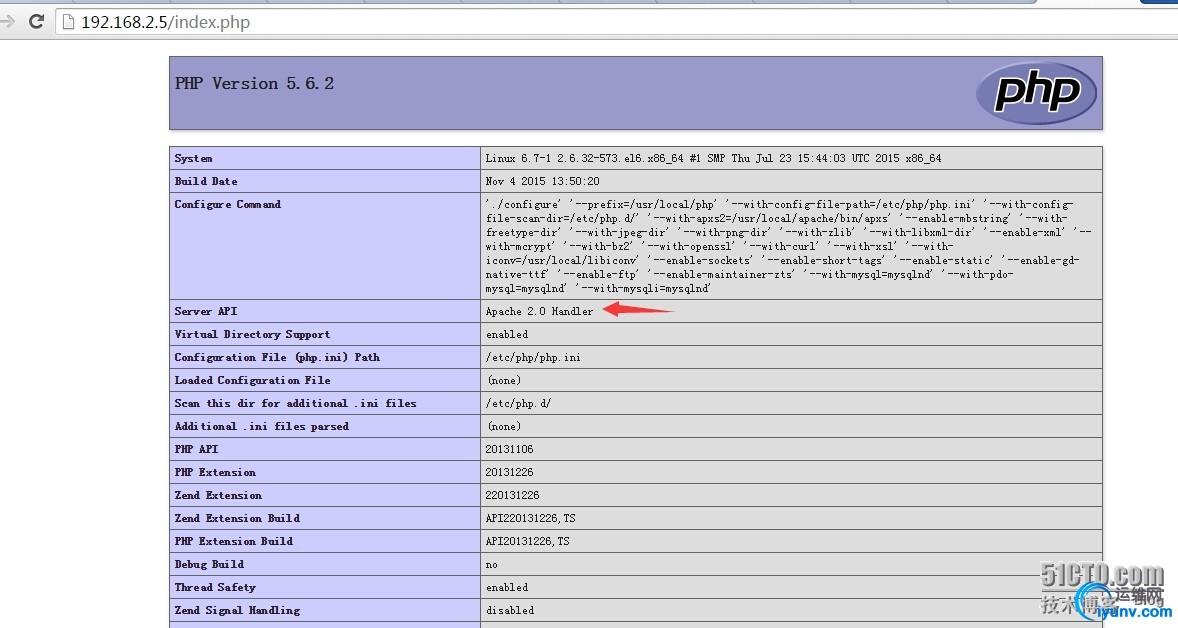Click the '220131226' value
Viewport: 1178px width, 628px height.
coord(512,495)
